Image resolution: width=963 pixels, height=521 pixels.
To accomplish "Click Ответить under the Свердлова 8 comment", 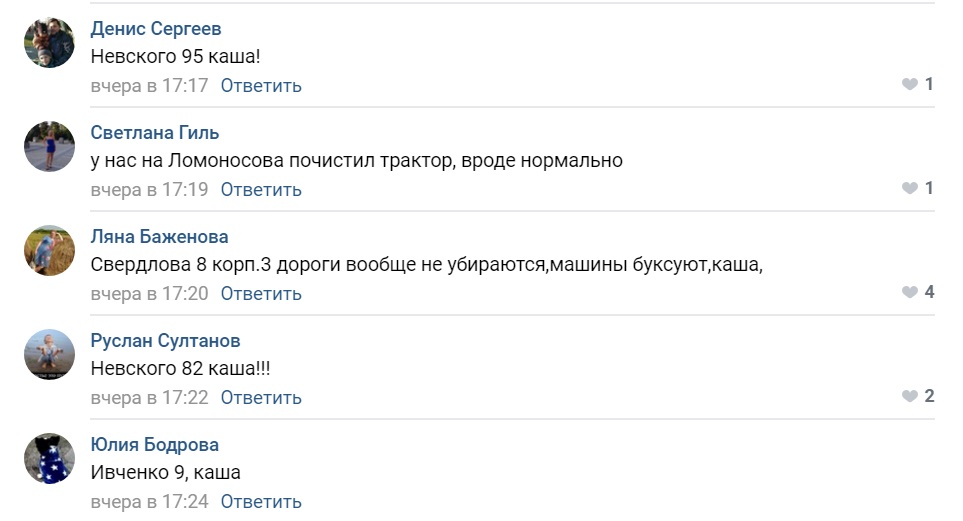I will point(261,294).
